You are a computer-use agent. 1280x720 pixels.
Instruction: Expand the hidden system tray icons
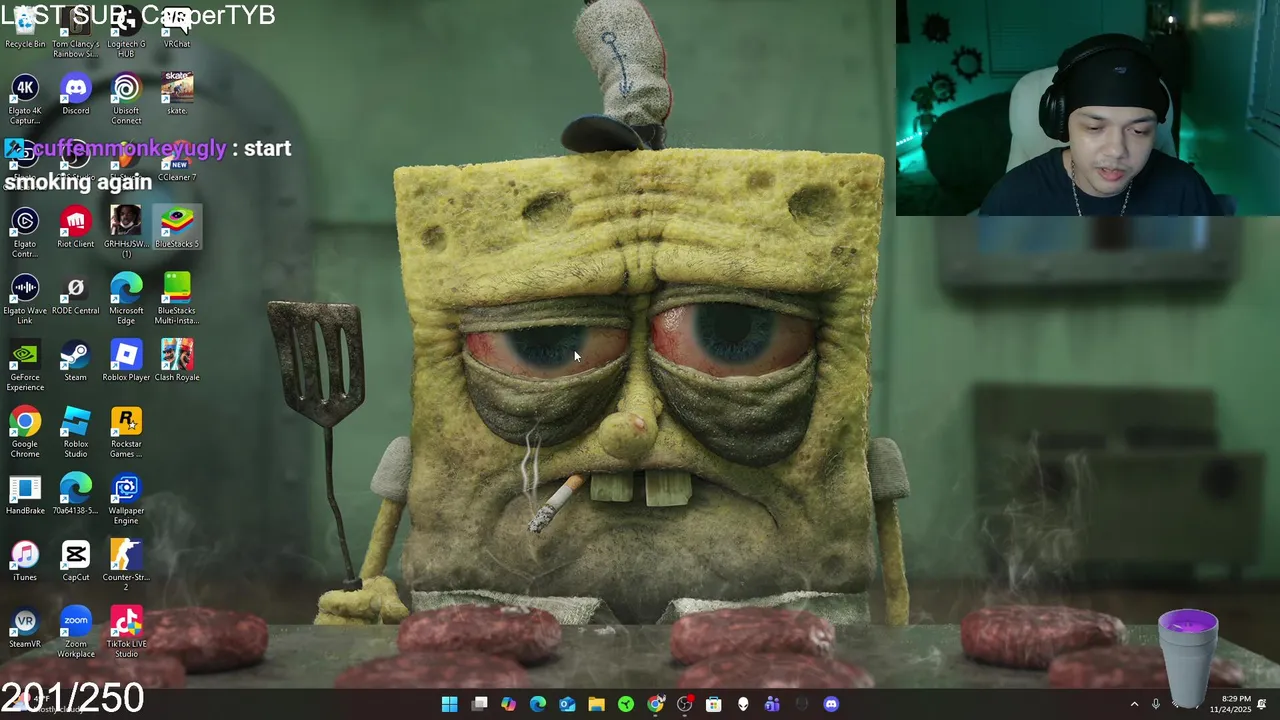(1134, 704)
